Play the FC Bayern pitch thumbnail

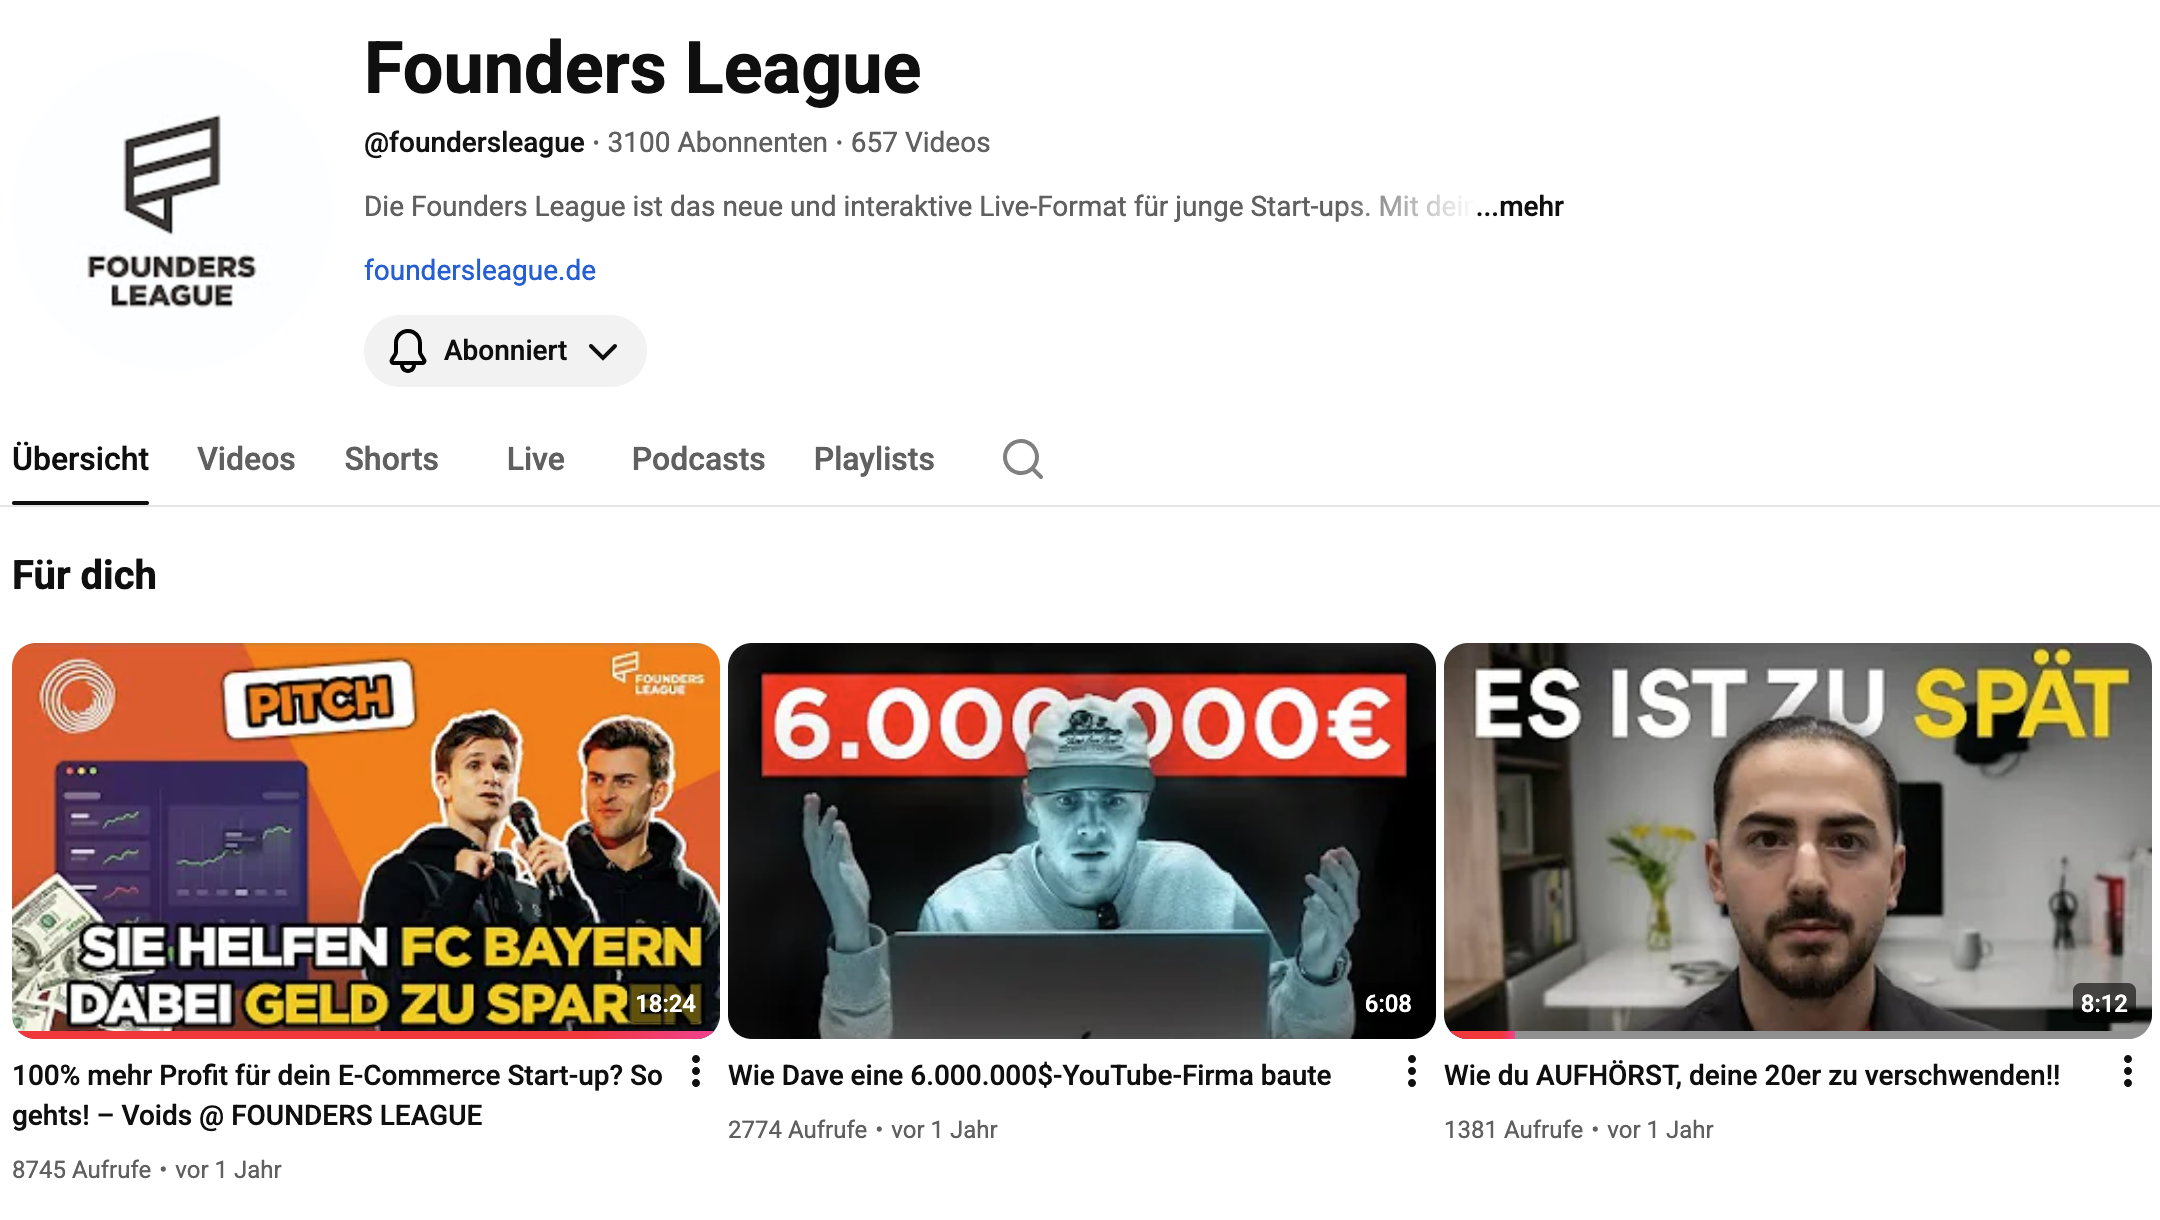click(x=366, y=840)
